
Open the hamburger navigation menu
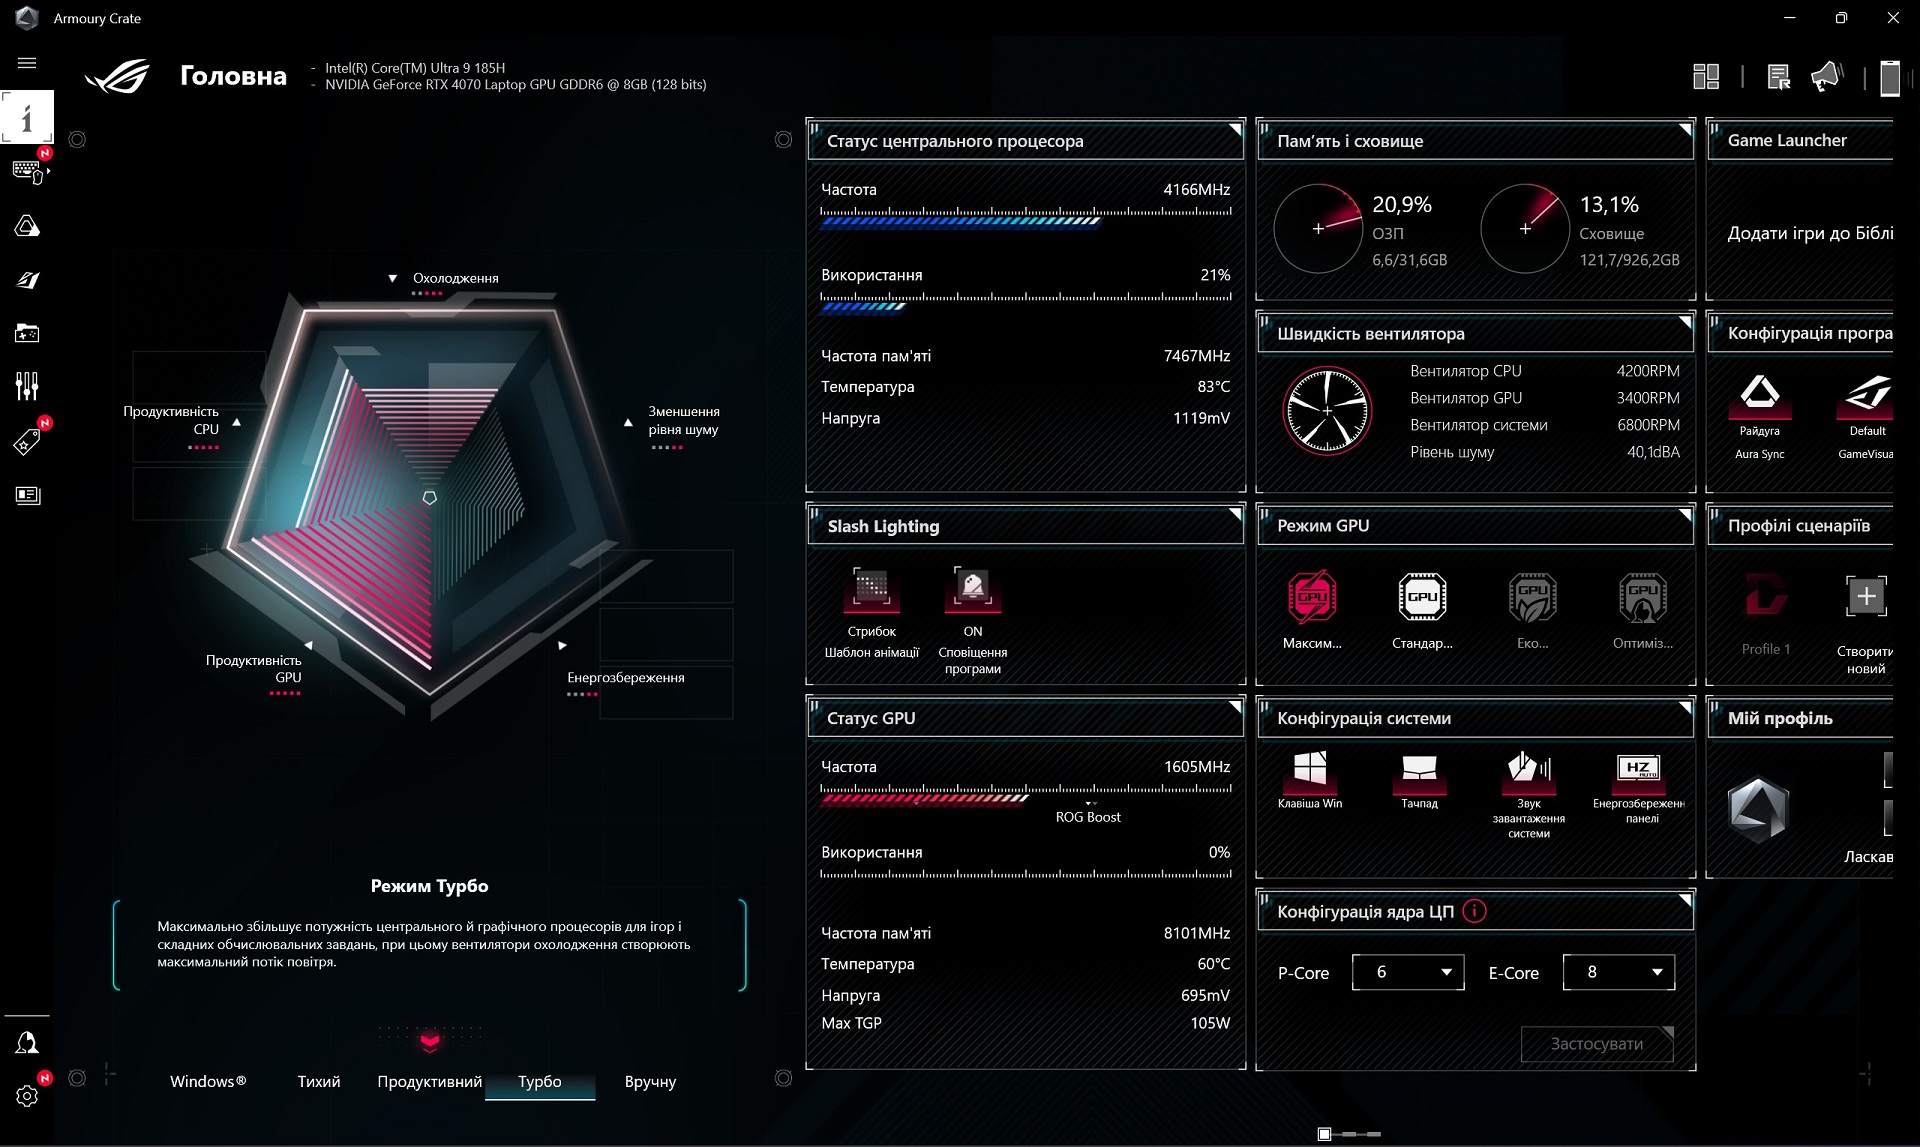[x=27, y=63]
